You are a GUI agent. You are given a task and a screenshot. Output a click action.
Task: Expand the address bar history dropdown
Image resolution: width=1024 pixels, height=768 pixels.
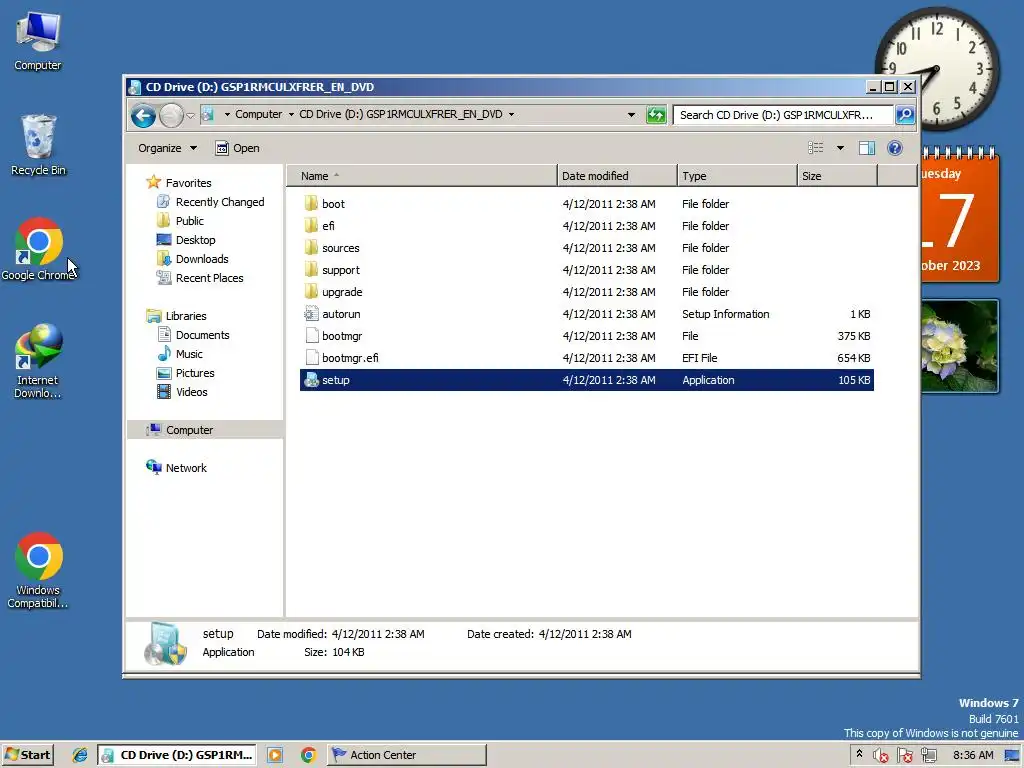pos(631,115)
